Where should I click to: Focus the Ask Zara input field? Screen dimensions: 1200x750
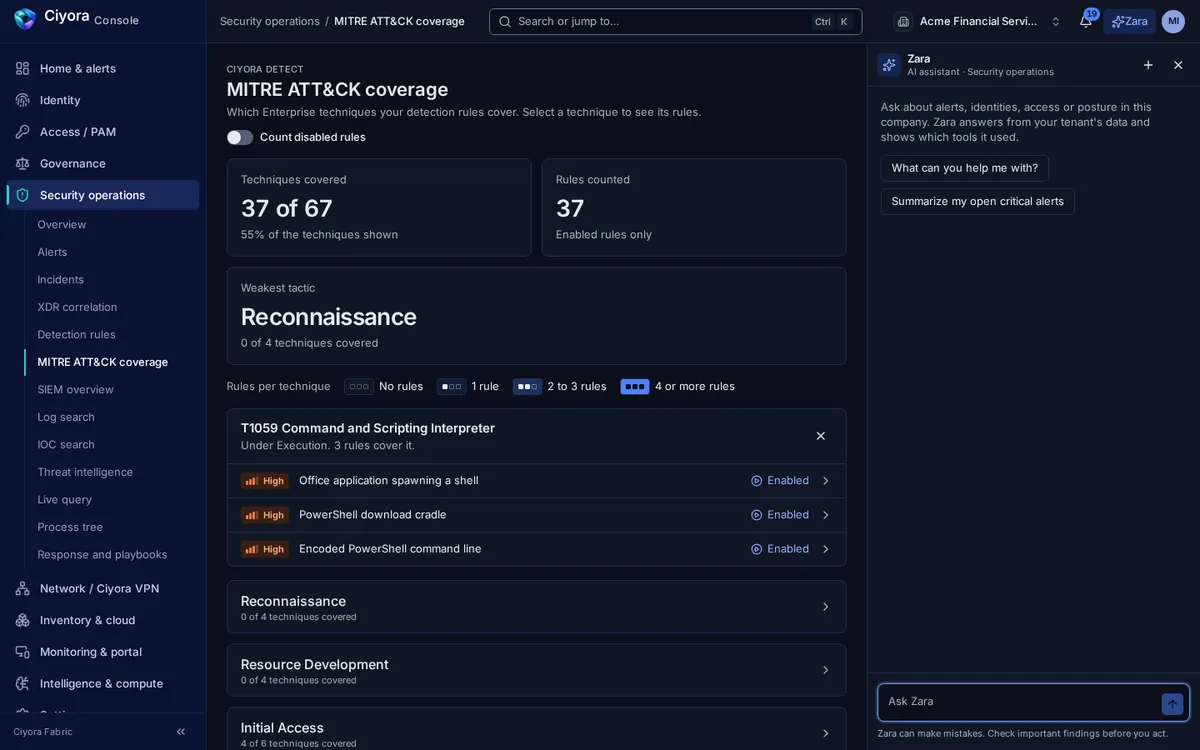point(1020,702)
